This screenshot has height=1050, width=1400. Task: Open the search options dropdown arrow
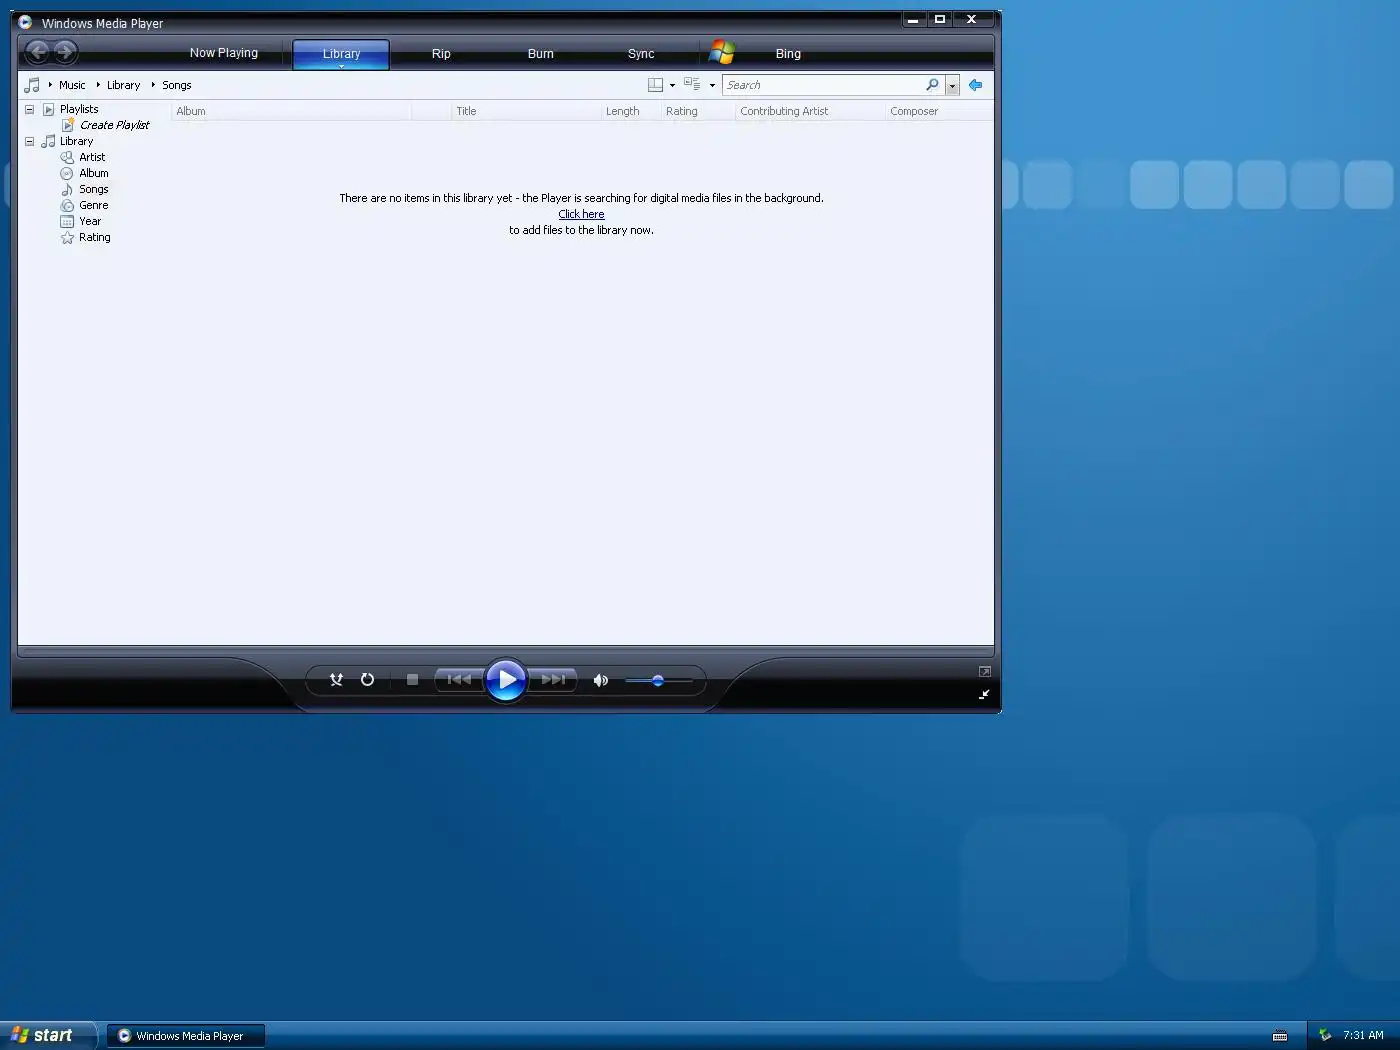(952, 86)
